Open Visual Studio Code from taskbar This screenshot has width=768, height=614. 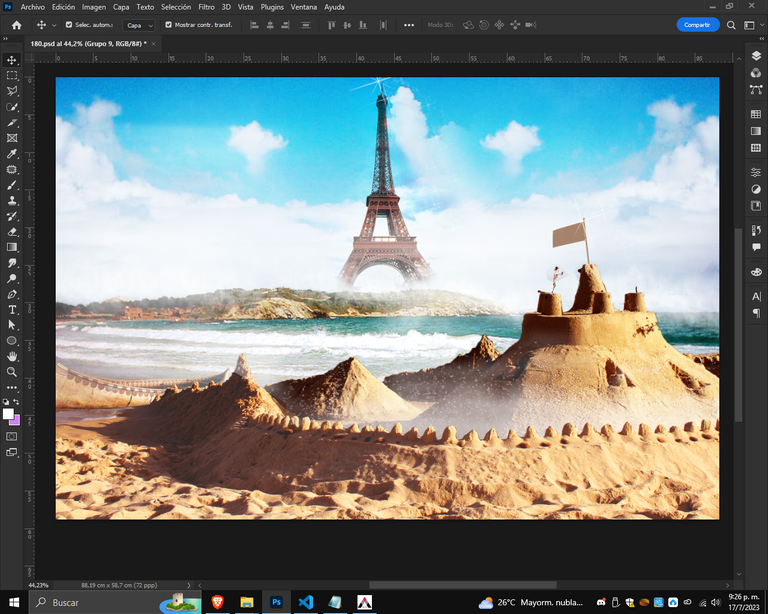306,602
